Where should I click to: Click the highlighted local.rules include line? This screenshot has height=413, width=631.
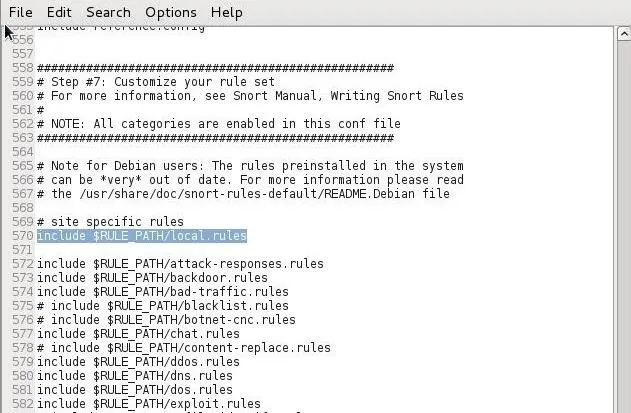pyautogui.click(x=142, y=235)
